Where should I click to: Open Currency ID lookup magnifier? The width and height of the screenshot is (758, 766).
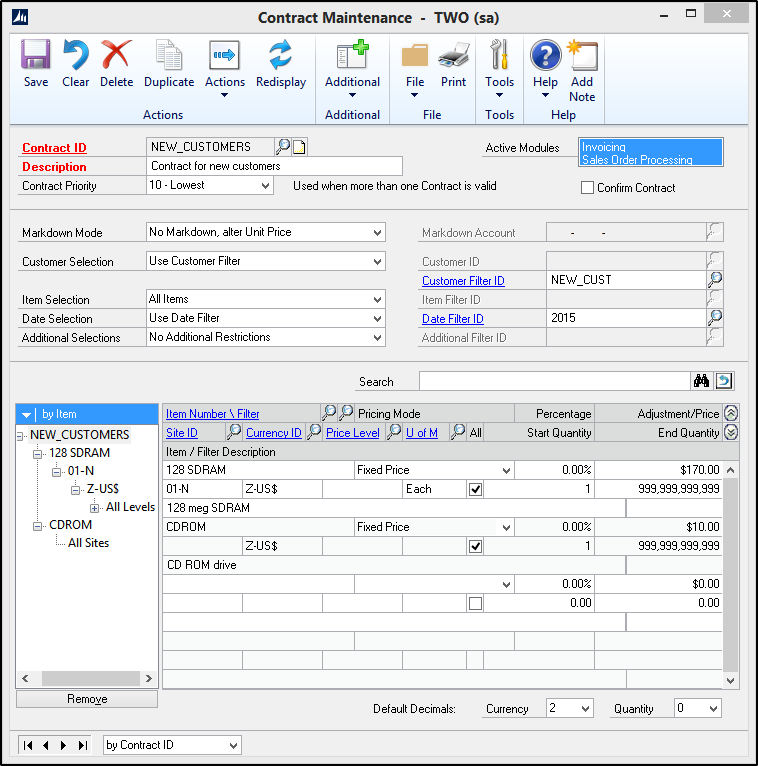[x=314, y=431]
